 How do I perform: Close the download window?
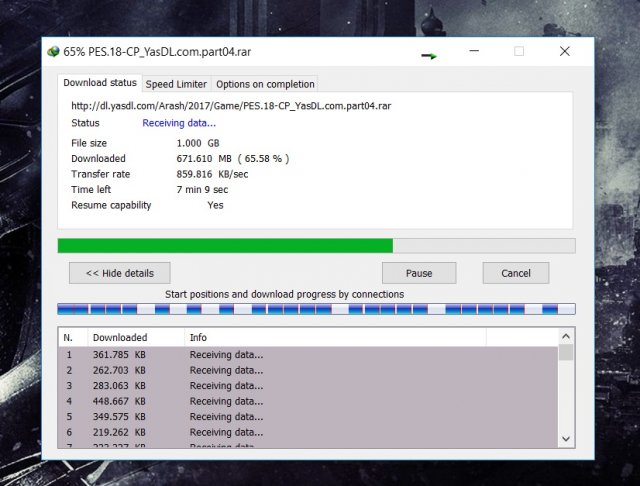click(x=564, y=51)
